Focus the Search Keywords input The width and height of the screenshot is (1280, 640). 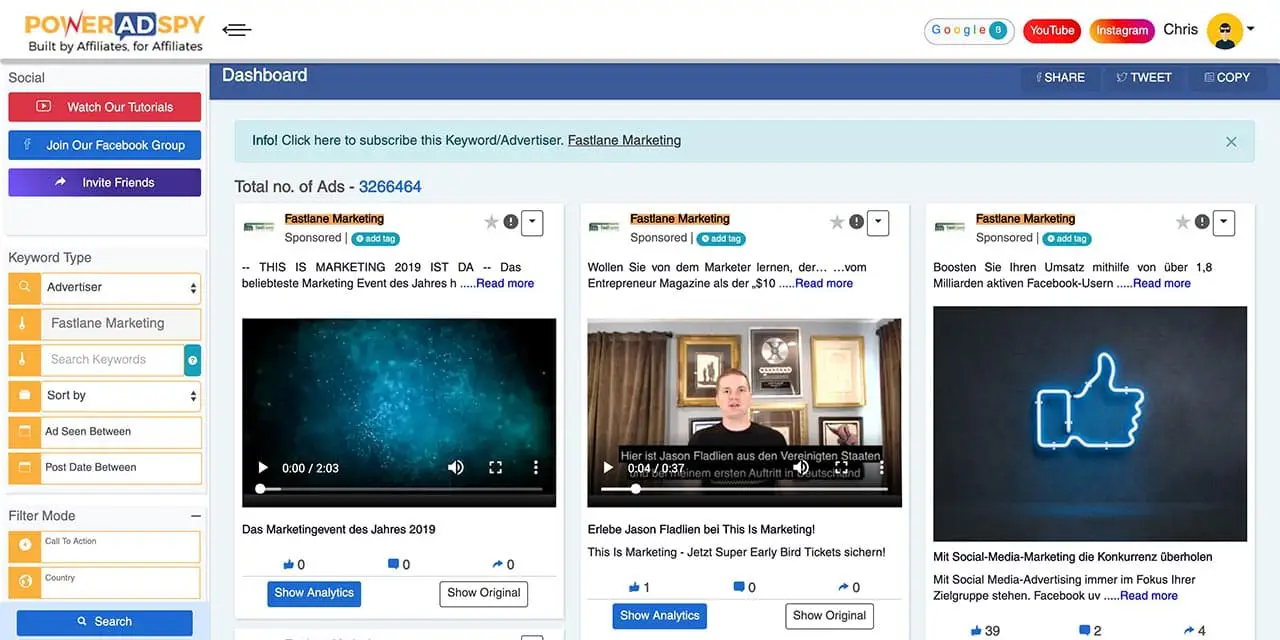(111, 360)
